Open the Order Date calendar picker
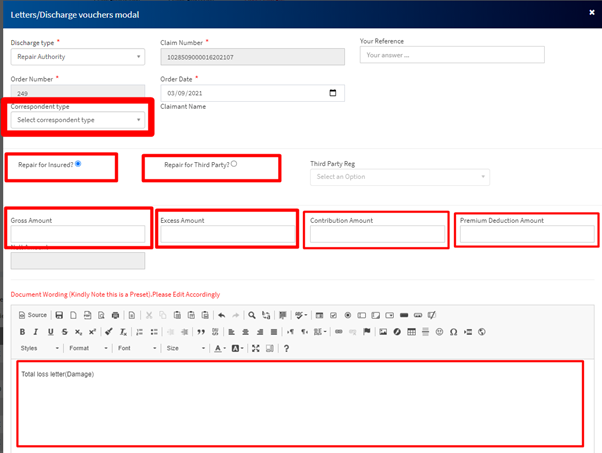Image resolution: width=602 pixels, height=453 pixels. click(x=333, y=93)
